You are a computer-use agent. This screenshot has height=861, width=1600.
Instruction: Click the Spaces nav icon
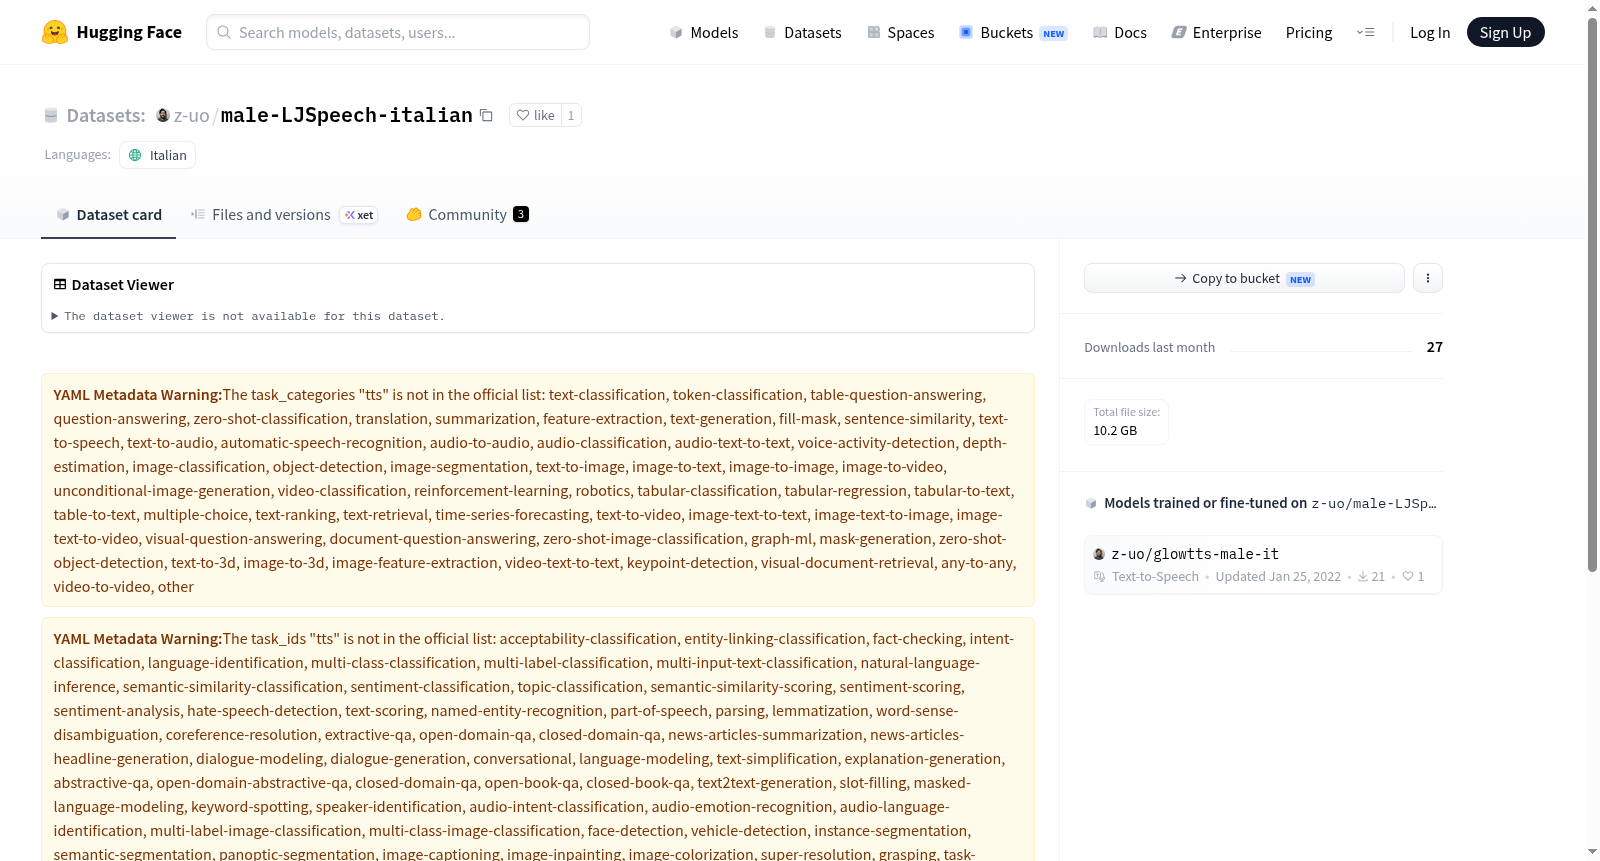coord(874,33)
